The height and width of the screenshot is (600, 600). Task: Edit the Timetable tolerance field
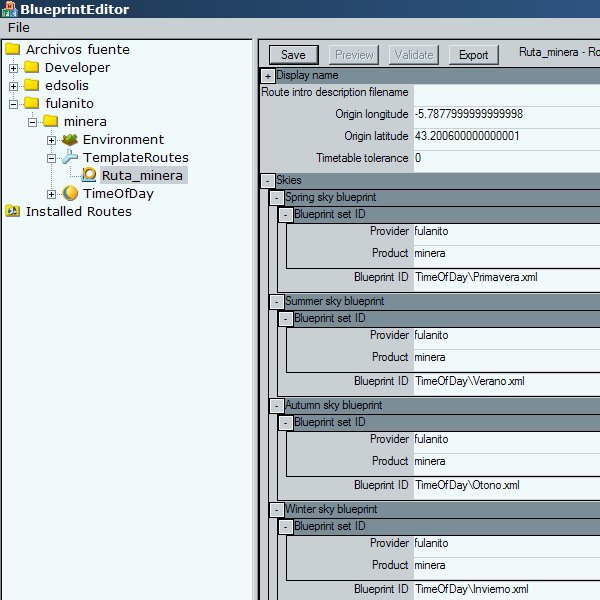[505, 158]
